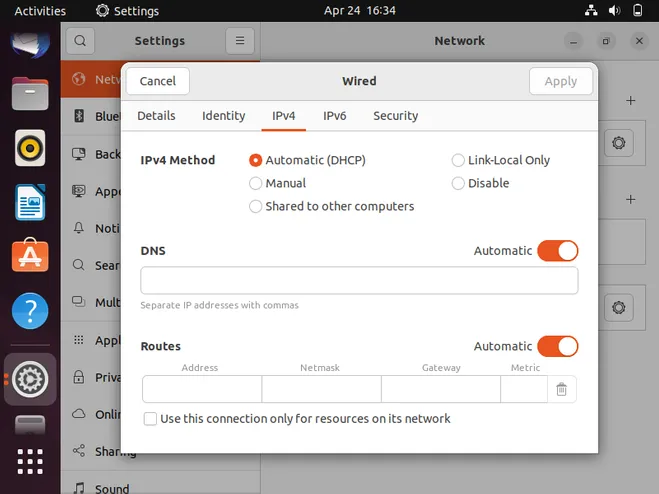Show Applications grid in dock
This screenshot has height=494, width=659.
click(x=30, y=462)
